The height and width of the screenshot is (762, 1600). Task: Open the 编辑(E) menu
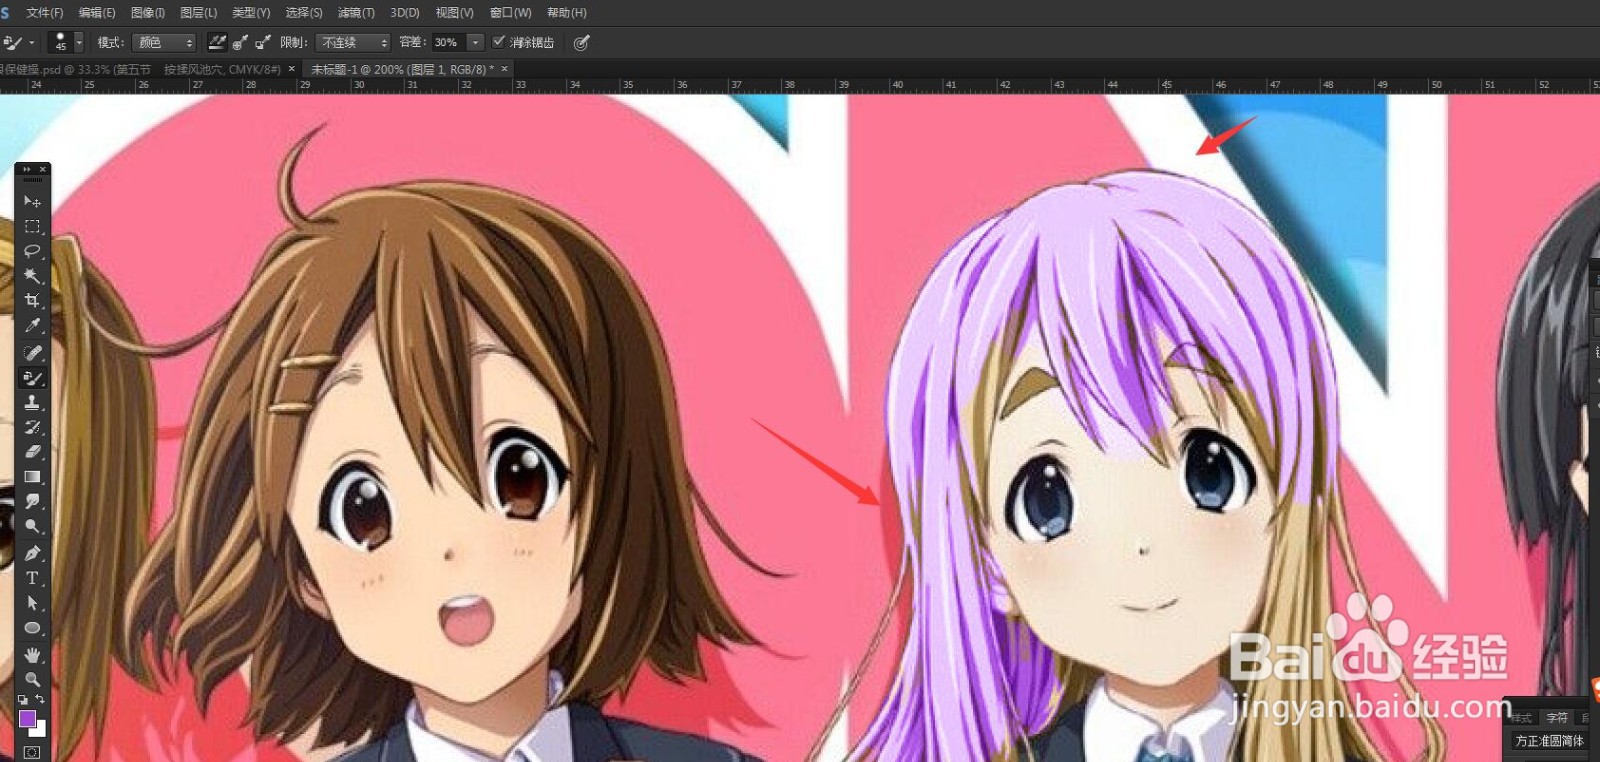97,13
